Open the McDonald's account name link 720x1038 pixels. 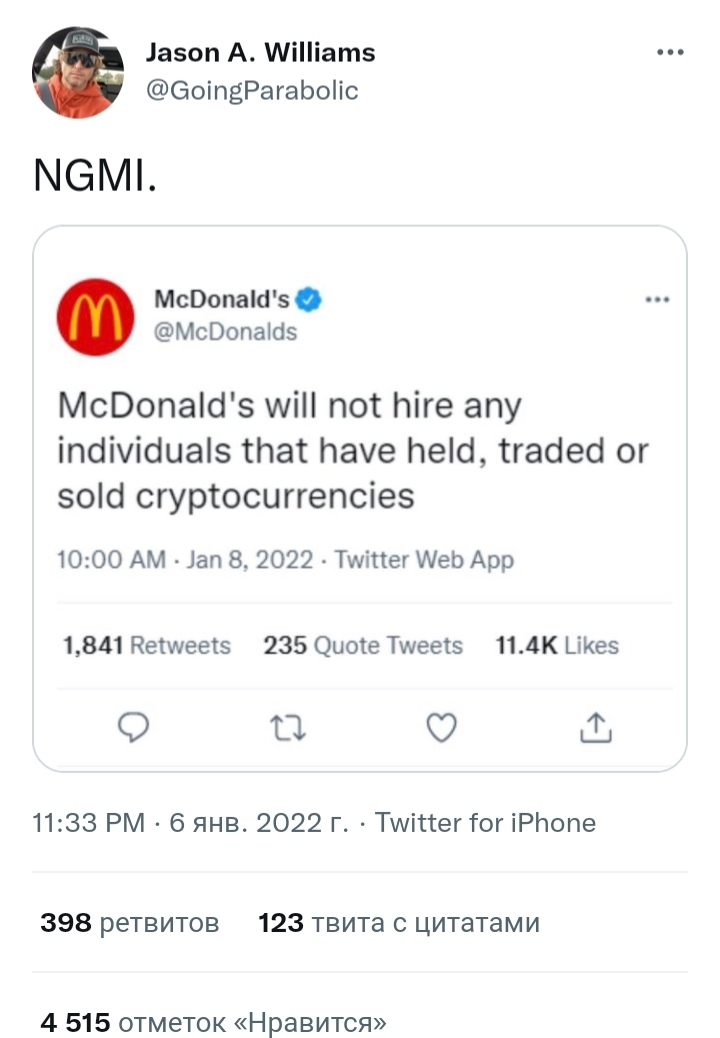pyautogui.click(x=222, y=298)
